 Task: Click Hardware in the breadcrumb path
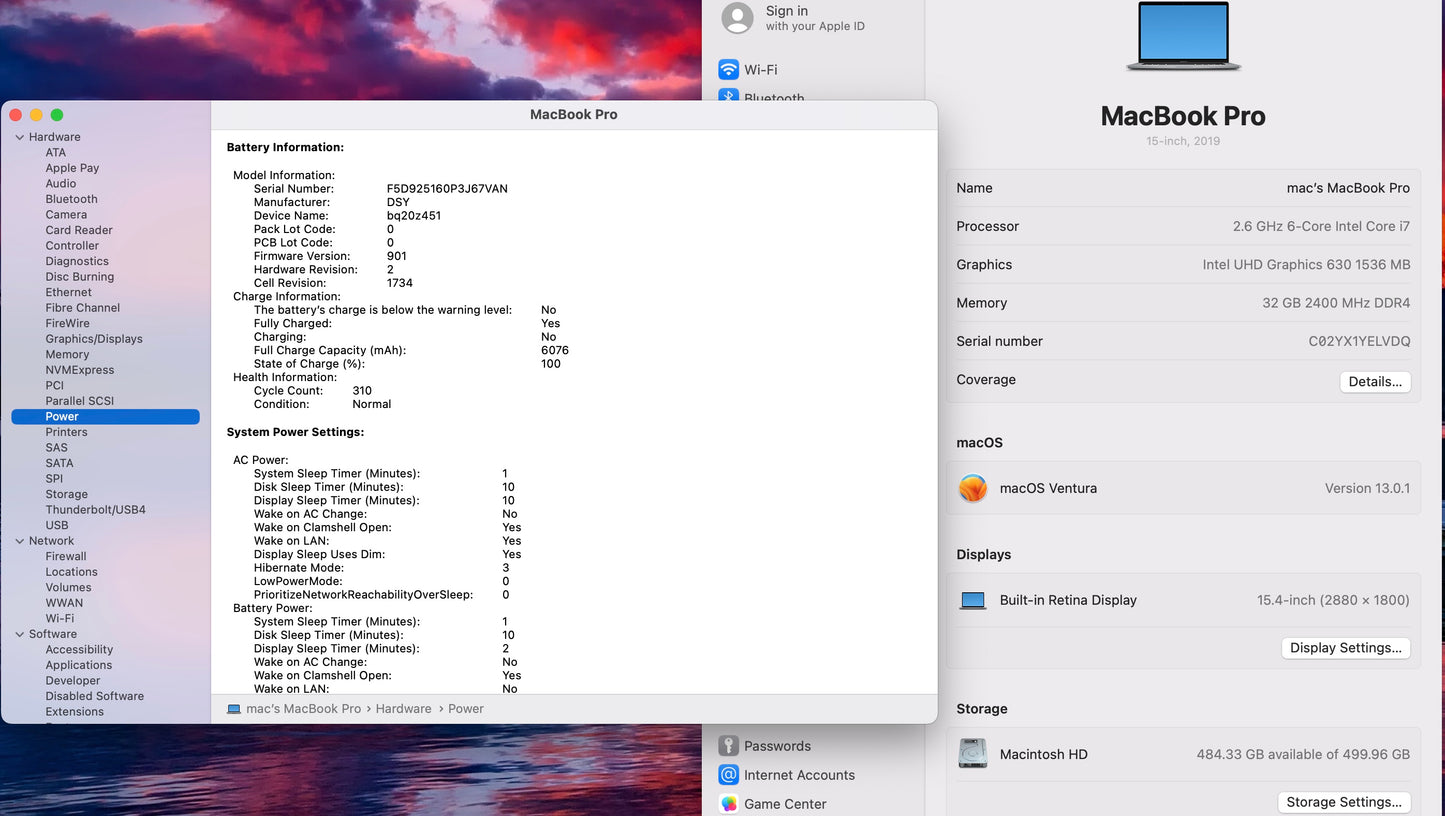pyautogui.click(x=403, y=708)
